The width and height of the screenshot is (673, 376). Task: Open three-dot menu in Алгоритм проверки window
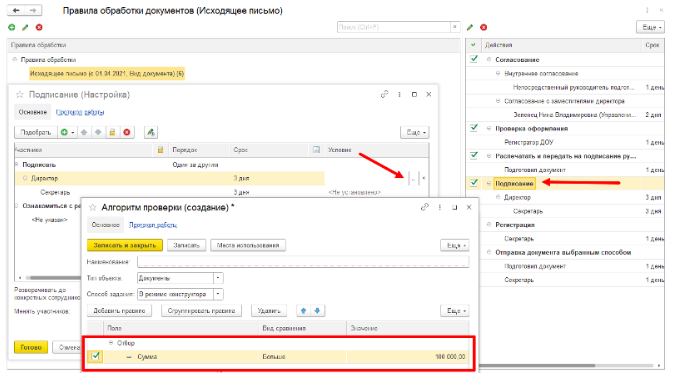[440, 207]
